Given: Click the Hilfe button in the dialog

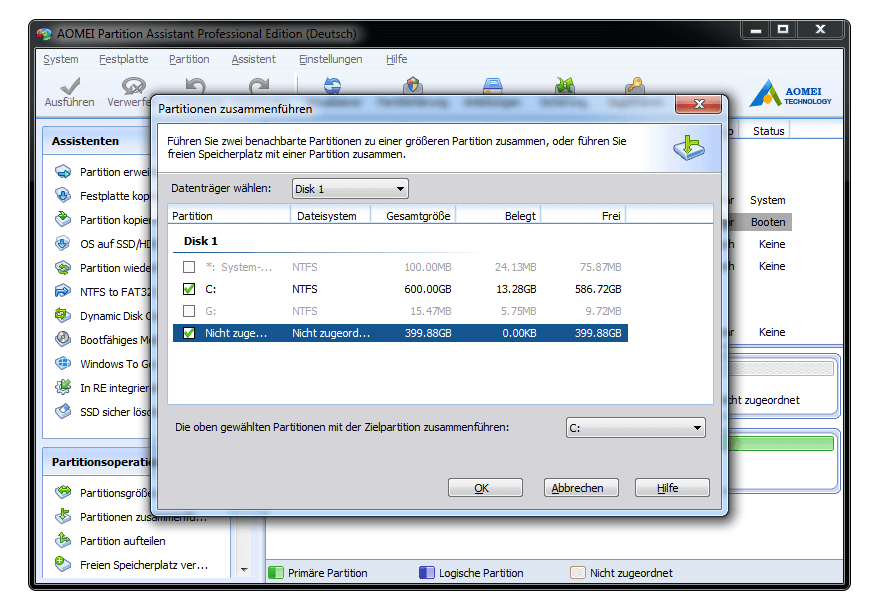Looking at the screenshot, I should click(672, 488).
